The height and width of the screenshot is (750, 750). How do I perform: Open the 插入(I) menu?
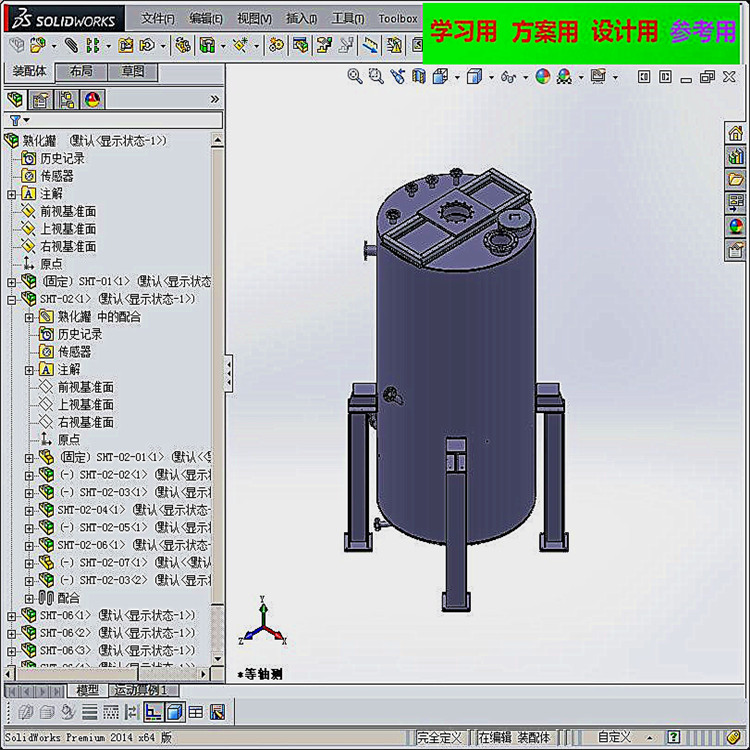(300, 18)
